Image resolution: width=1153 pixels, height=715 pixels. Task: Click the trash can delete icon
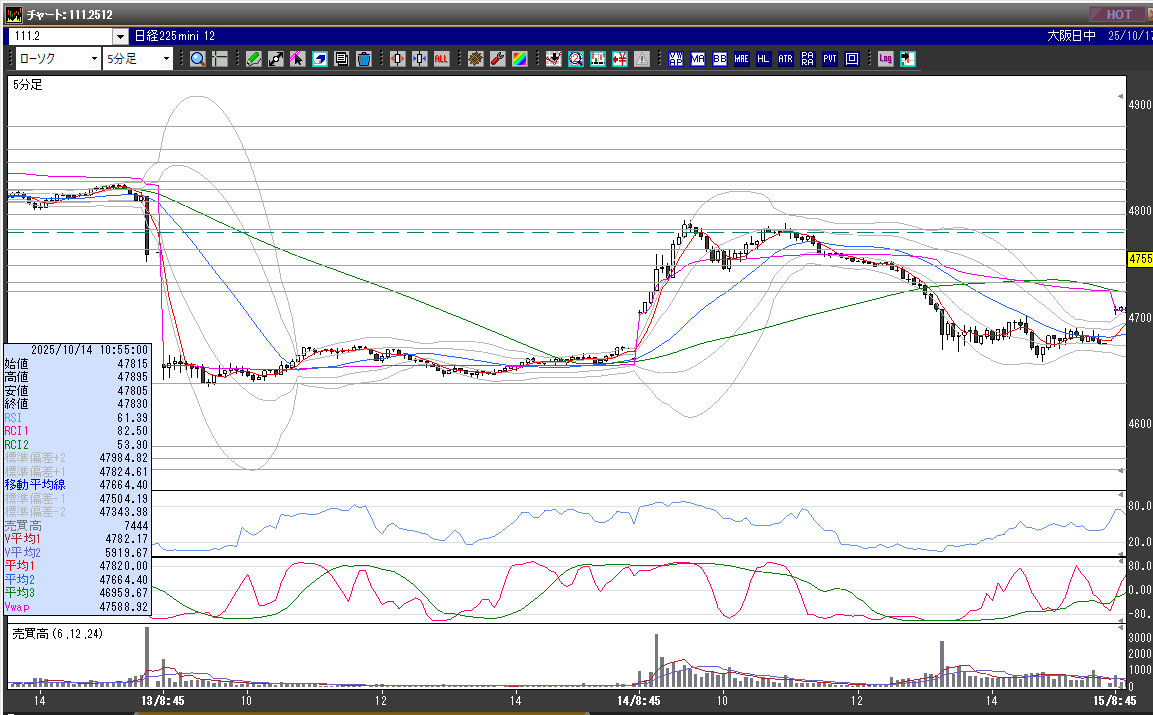coord(364,59)
